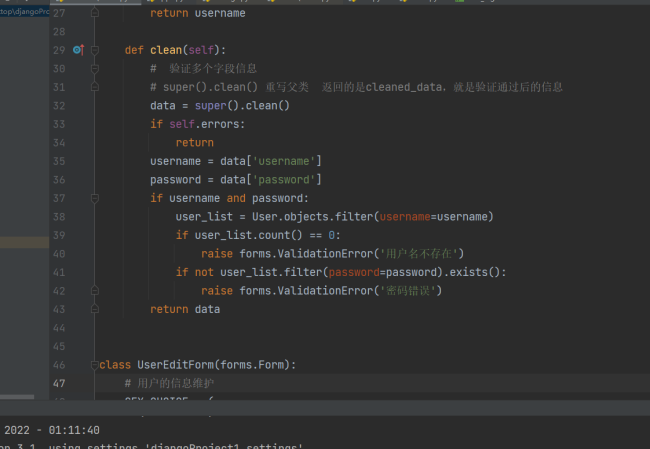Click the bare 'return' on line 34
Screen dimensions: 650x449
(195, 143)
